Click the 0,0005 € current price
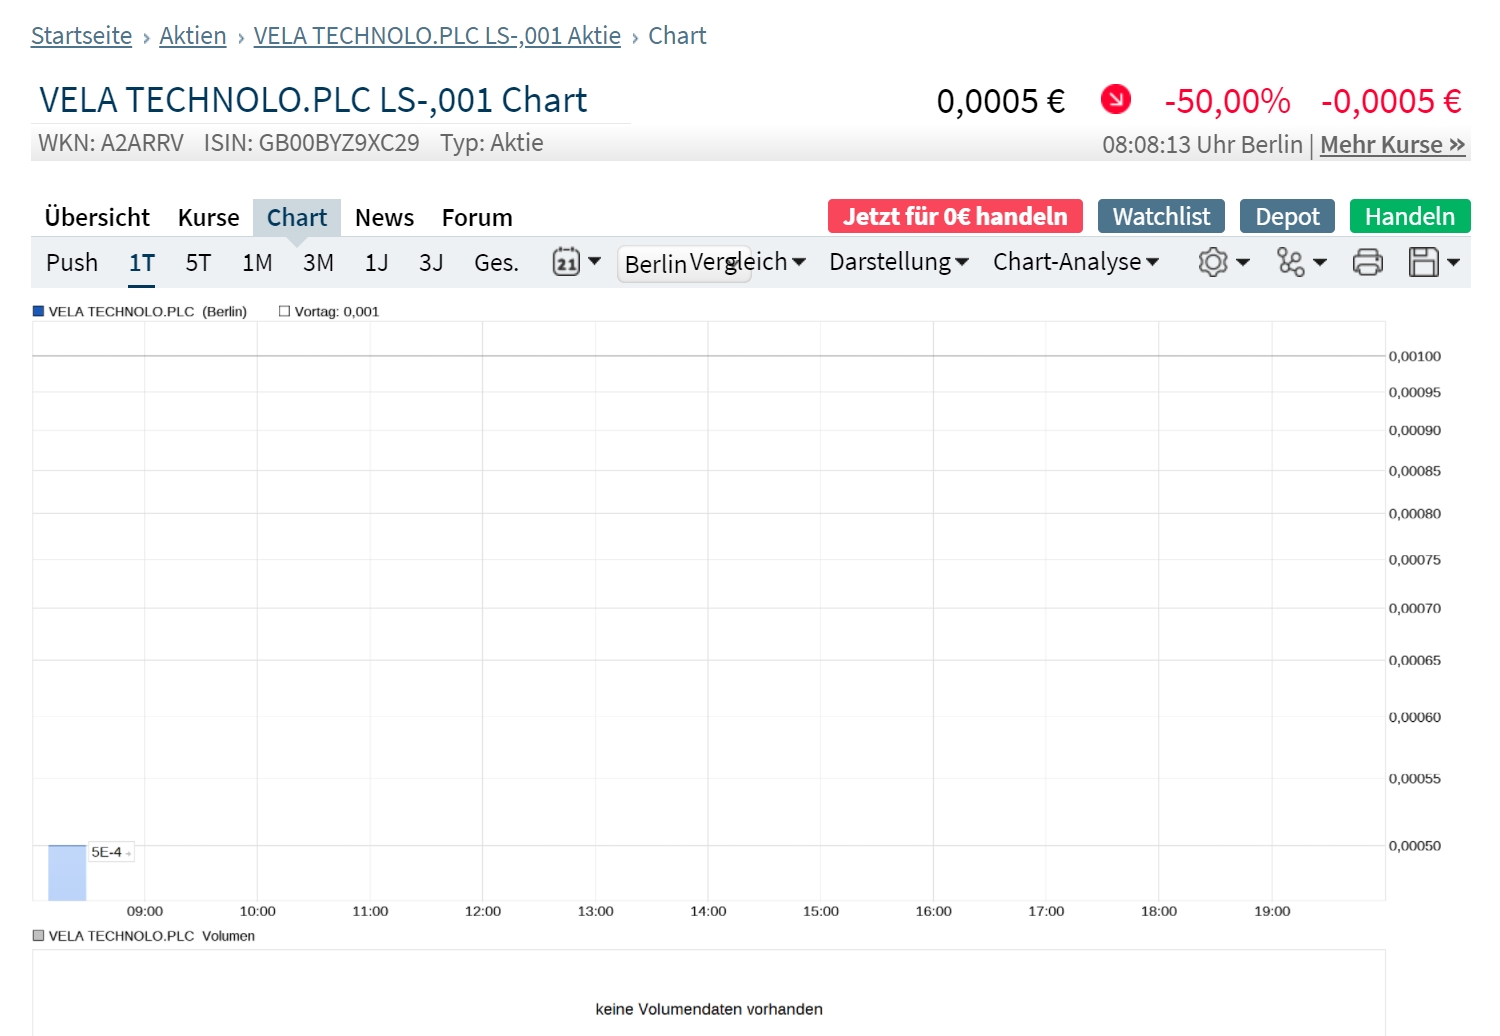Screen dimensions: 1500x1036 1001,101
